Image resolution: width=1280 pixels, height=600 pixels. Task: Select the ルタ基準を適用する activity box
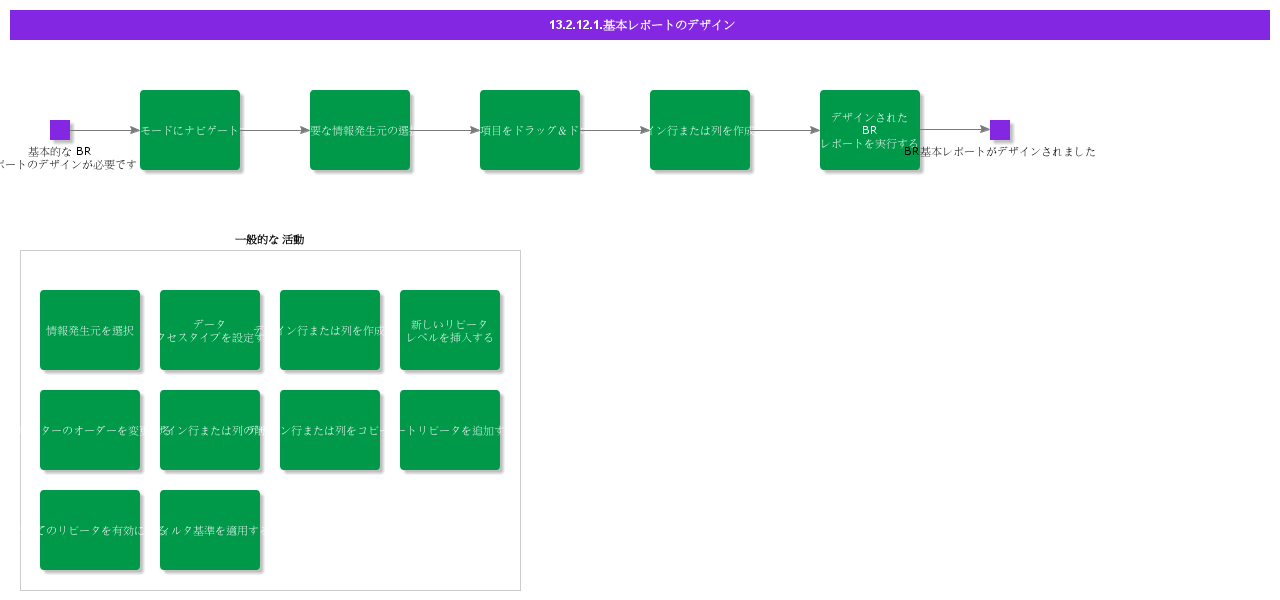click(210, 530)
